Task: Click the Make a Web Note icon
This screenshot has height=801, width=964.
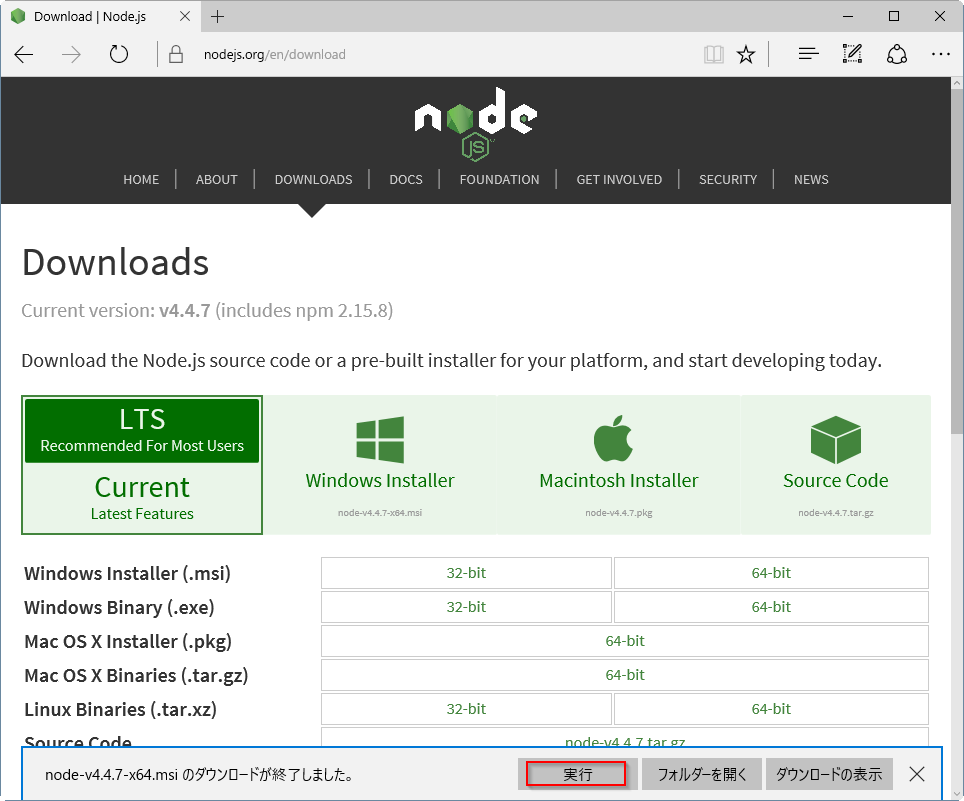Action: tap(852, 55)
